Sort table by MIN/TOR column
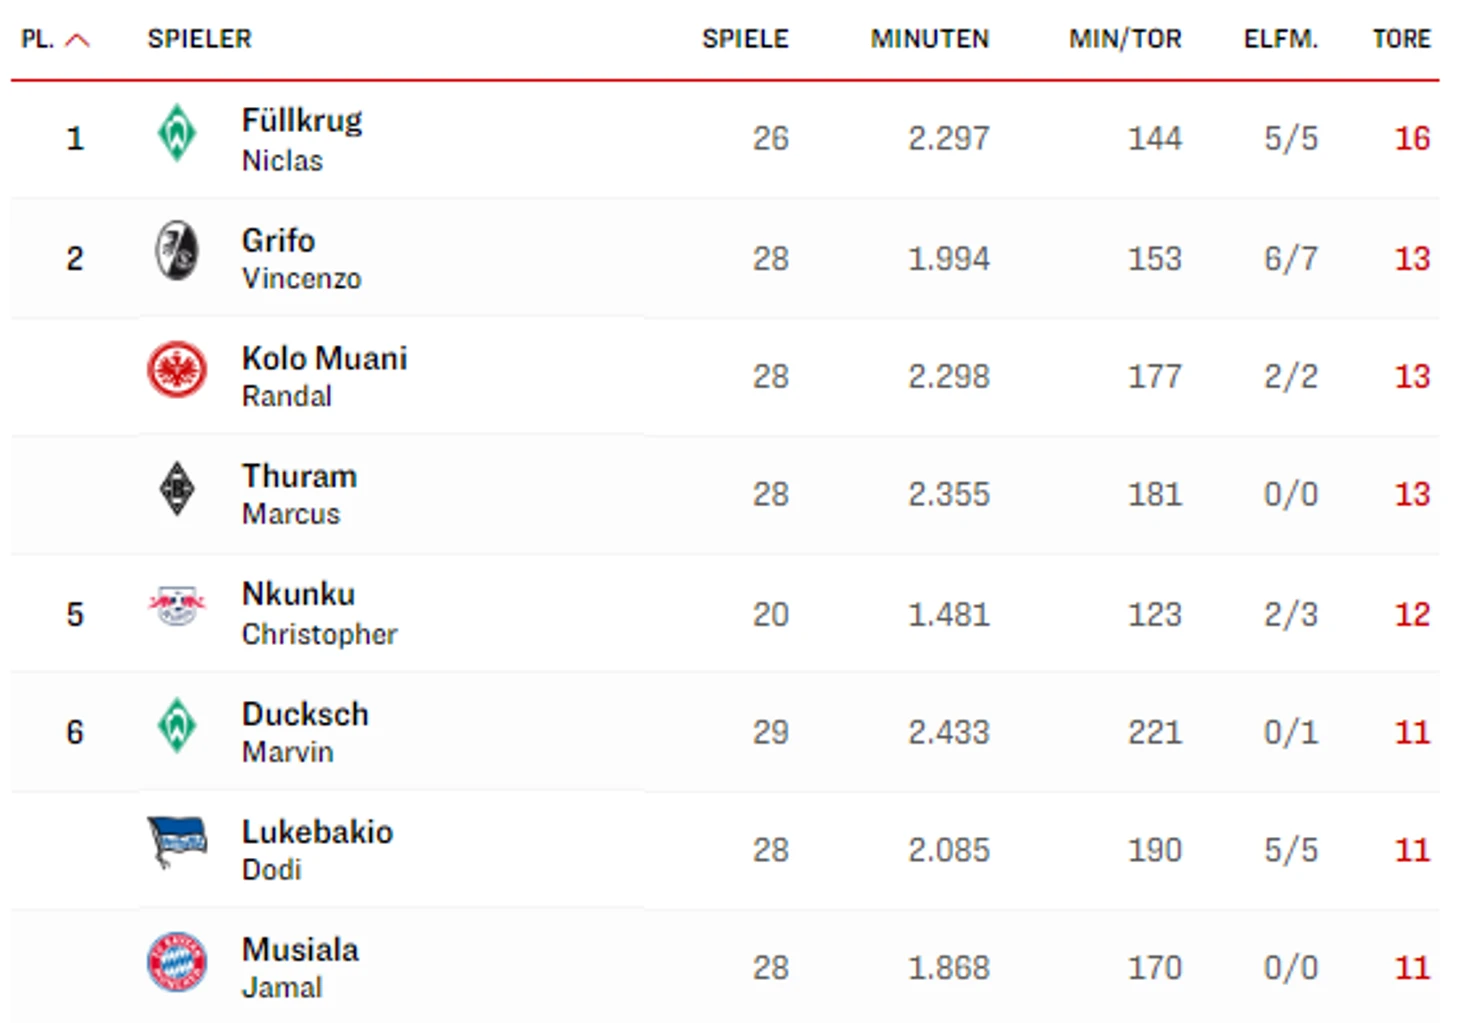The height and width of the screenshot is (1023, 1460). (x=1125, y=39)
